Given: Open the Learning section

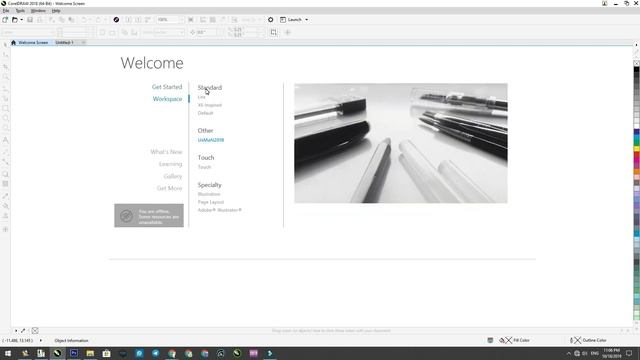Looking at the screenshot, I should pos(171,164).
